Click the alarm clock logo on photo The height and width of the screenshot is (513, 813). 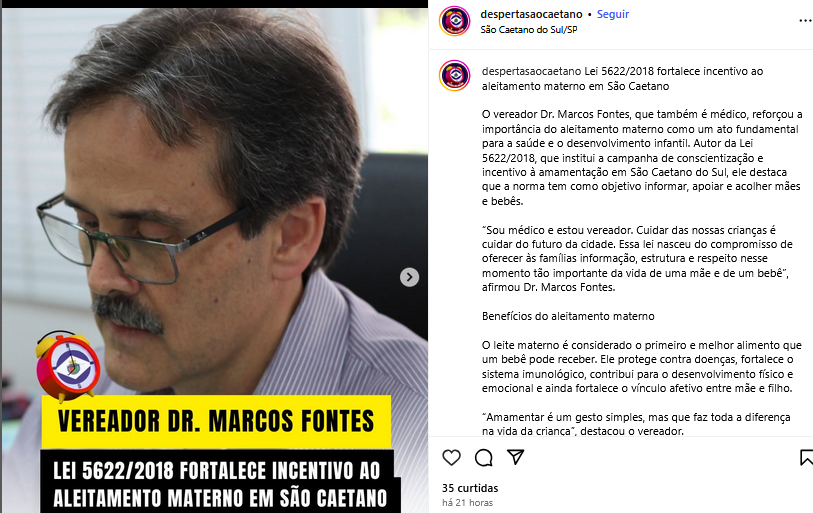67,366
